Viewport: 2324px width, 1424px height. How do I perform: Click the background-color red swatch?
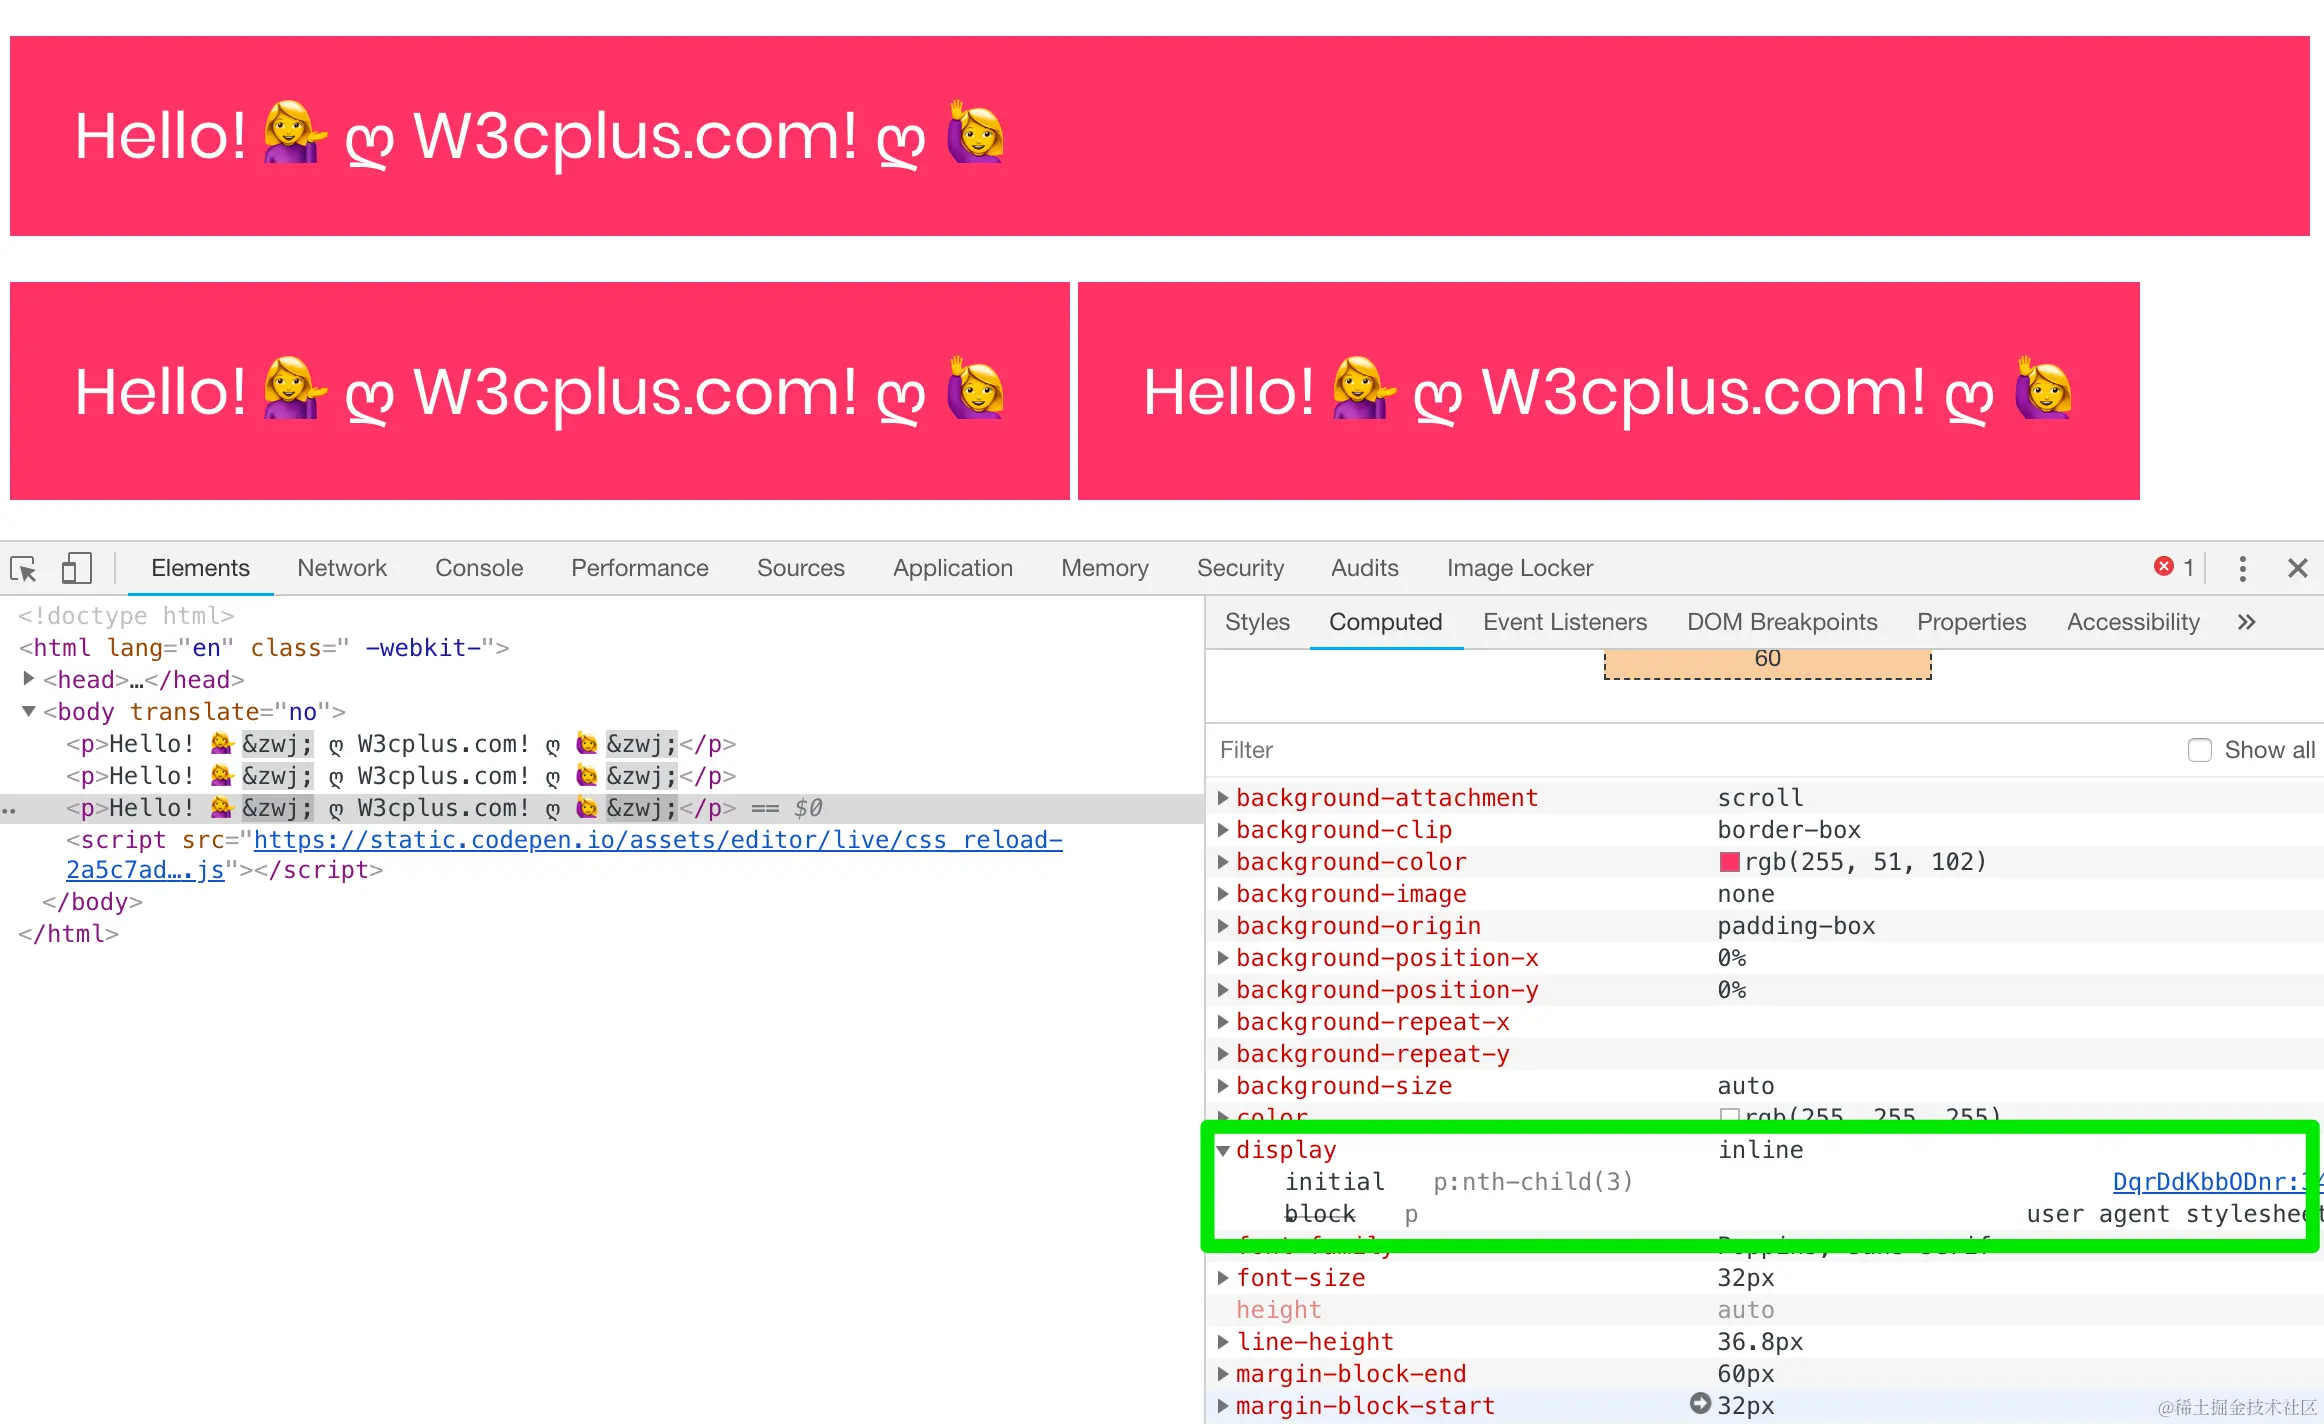[x=1729, y=862]
